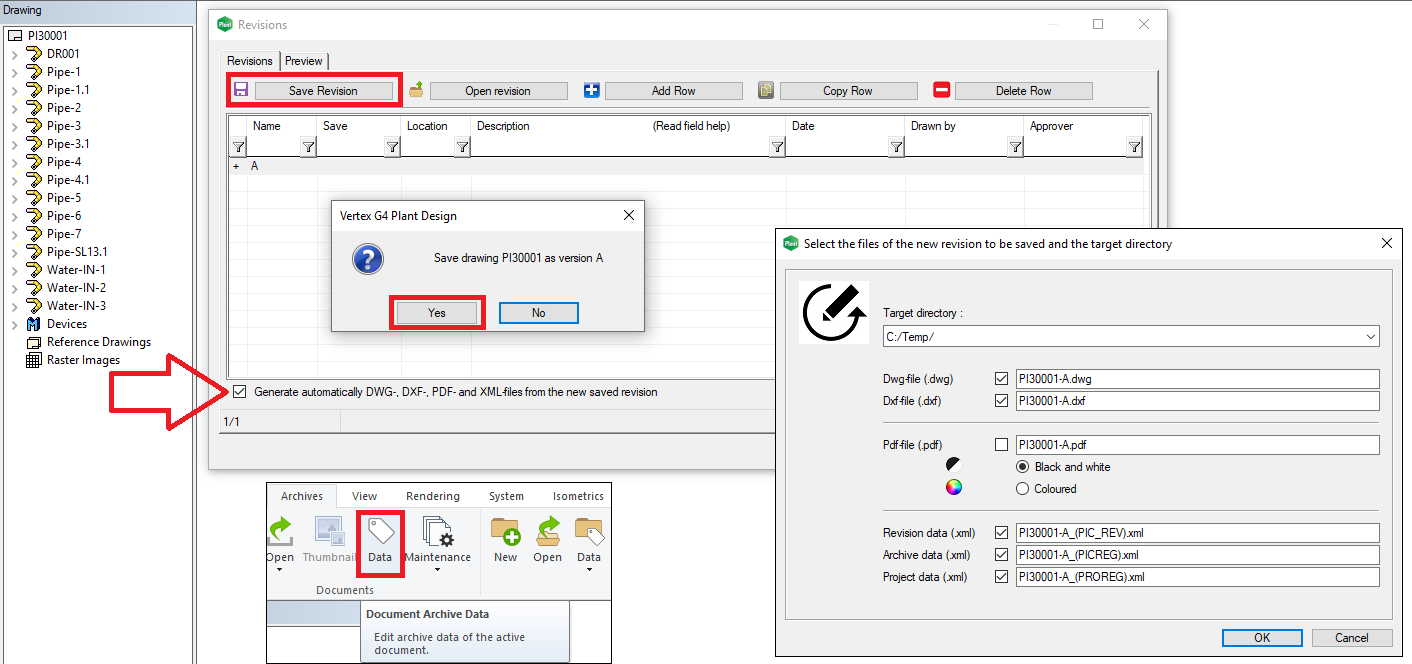Click the Thumbnail icon in Documents group

pos(330,531)
